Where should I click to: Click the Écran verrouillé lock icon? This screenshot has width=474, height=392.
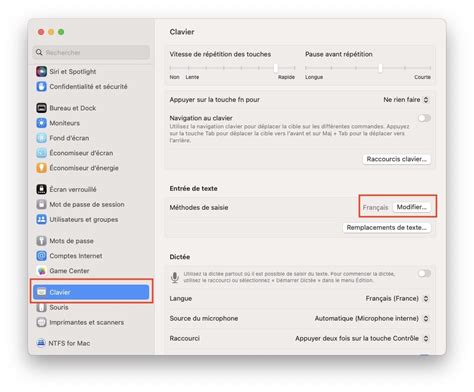tap(41, 189)
